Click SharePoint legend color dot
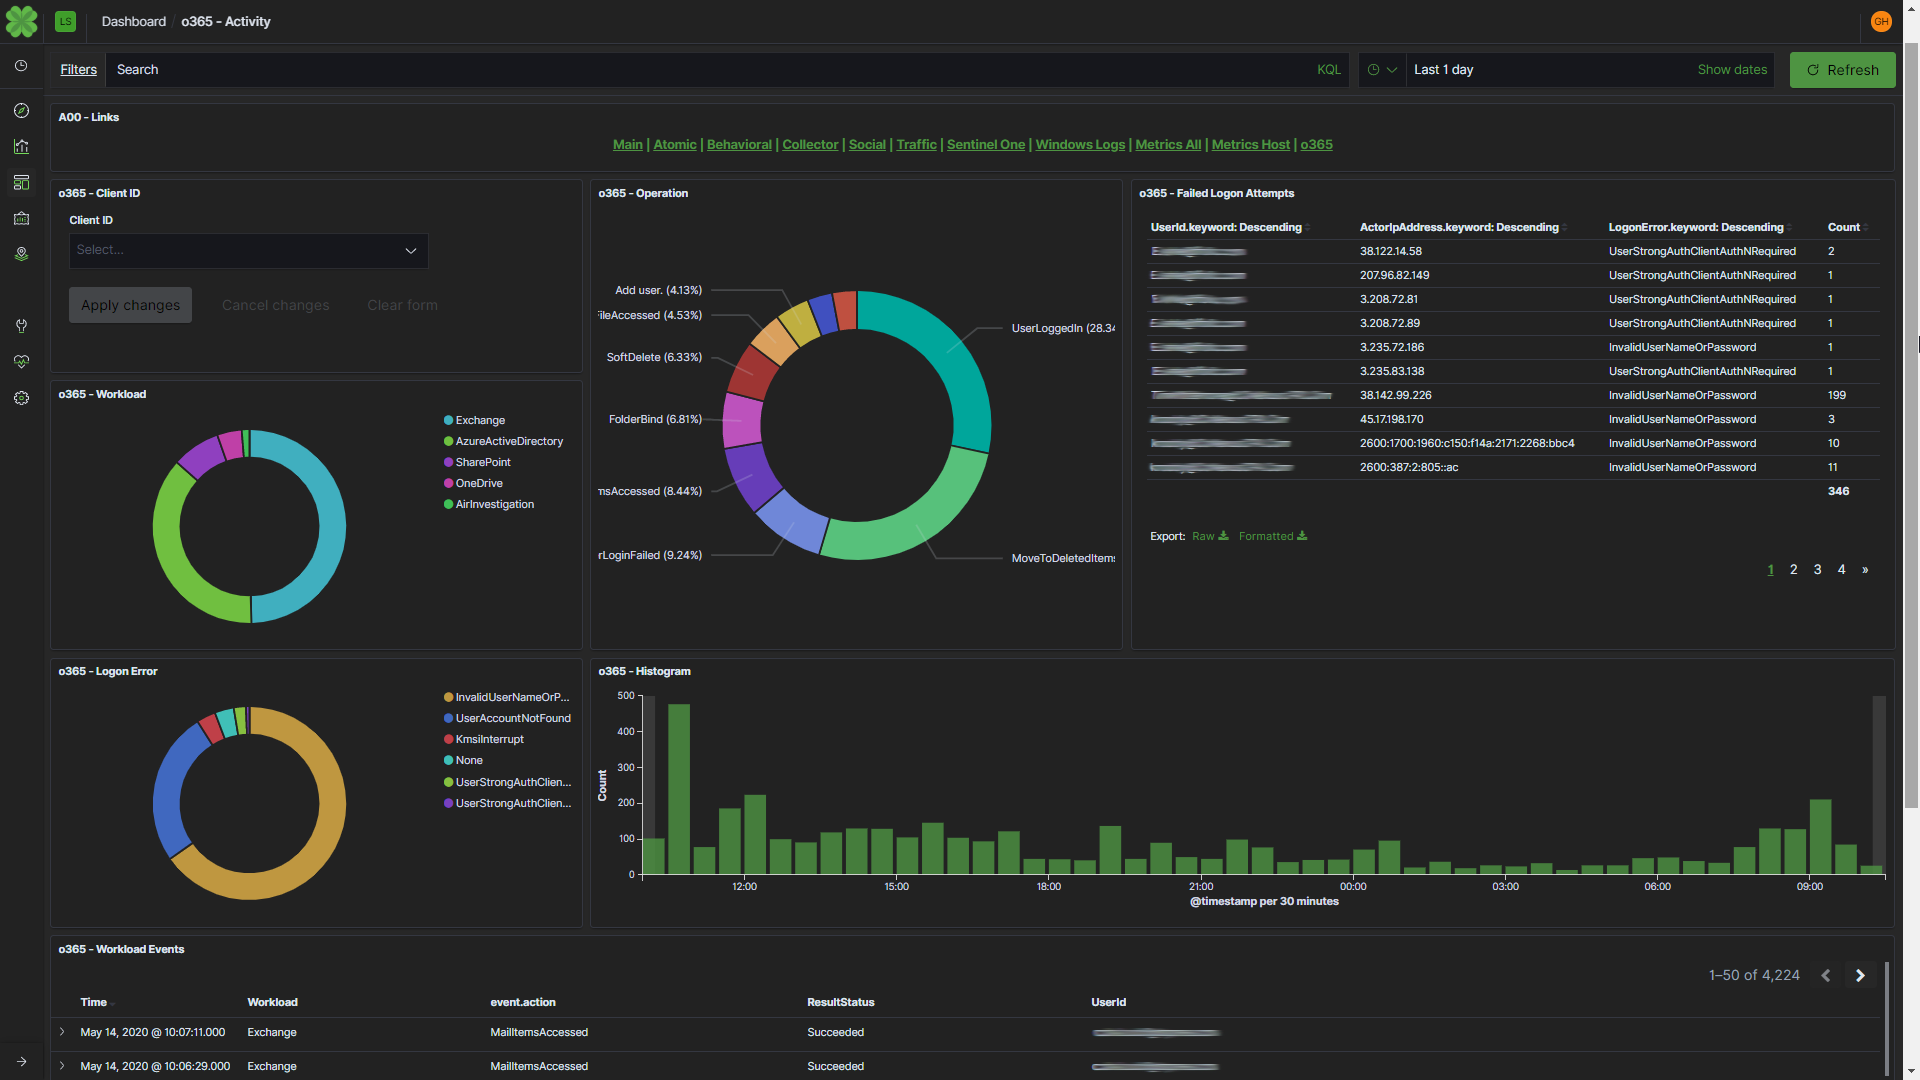This screenshot has height=1080, width=1920. (x=449, y=463)
